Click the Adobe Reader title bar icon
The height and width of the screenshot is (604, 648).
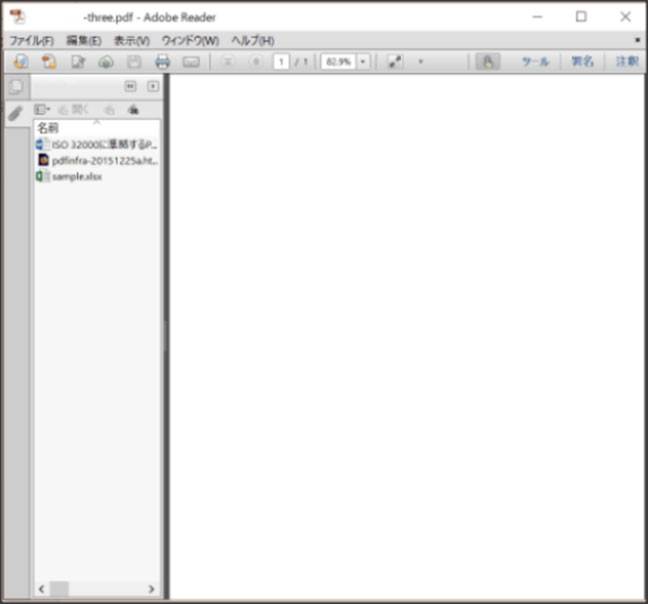18,17
